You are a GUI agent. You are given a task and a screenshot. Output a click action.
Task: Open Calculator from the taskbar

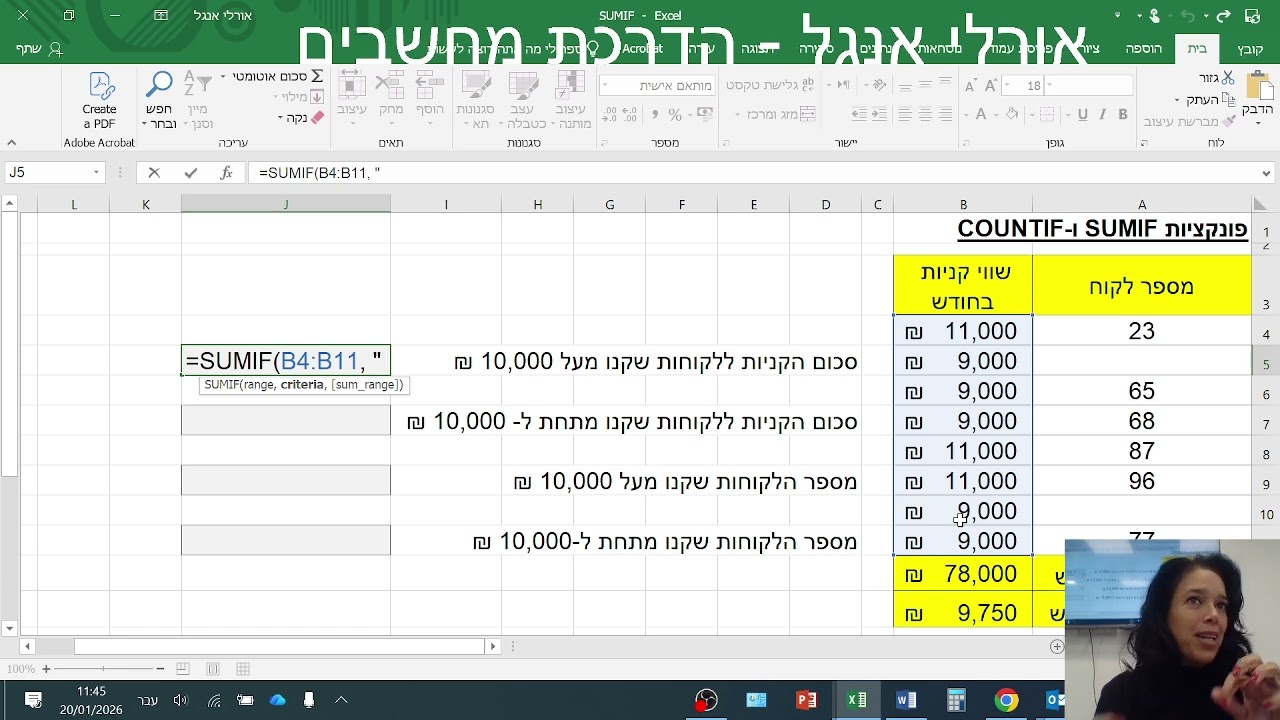pos(956,700)
